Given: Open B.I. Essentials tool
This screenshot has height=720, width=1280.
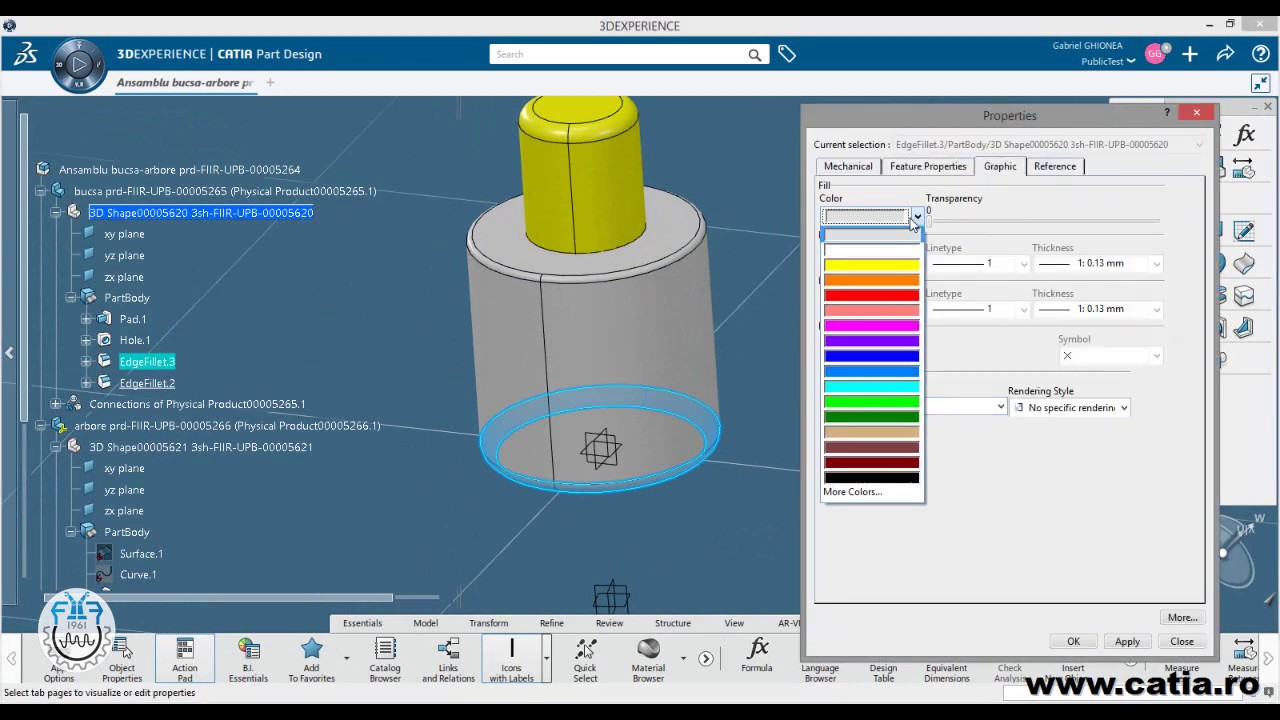Looking at the screenshot, I should pyautogui.click(x=248, y=661).
